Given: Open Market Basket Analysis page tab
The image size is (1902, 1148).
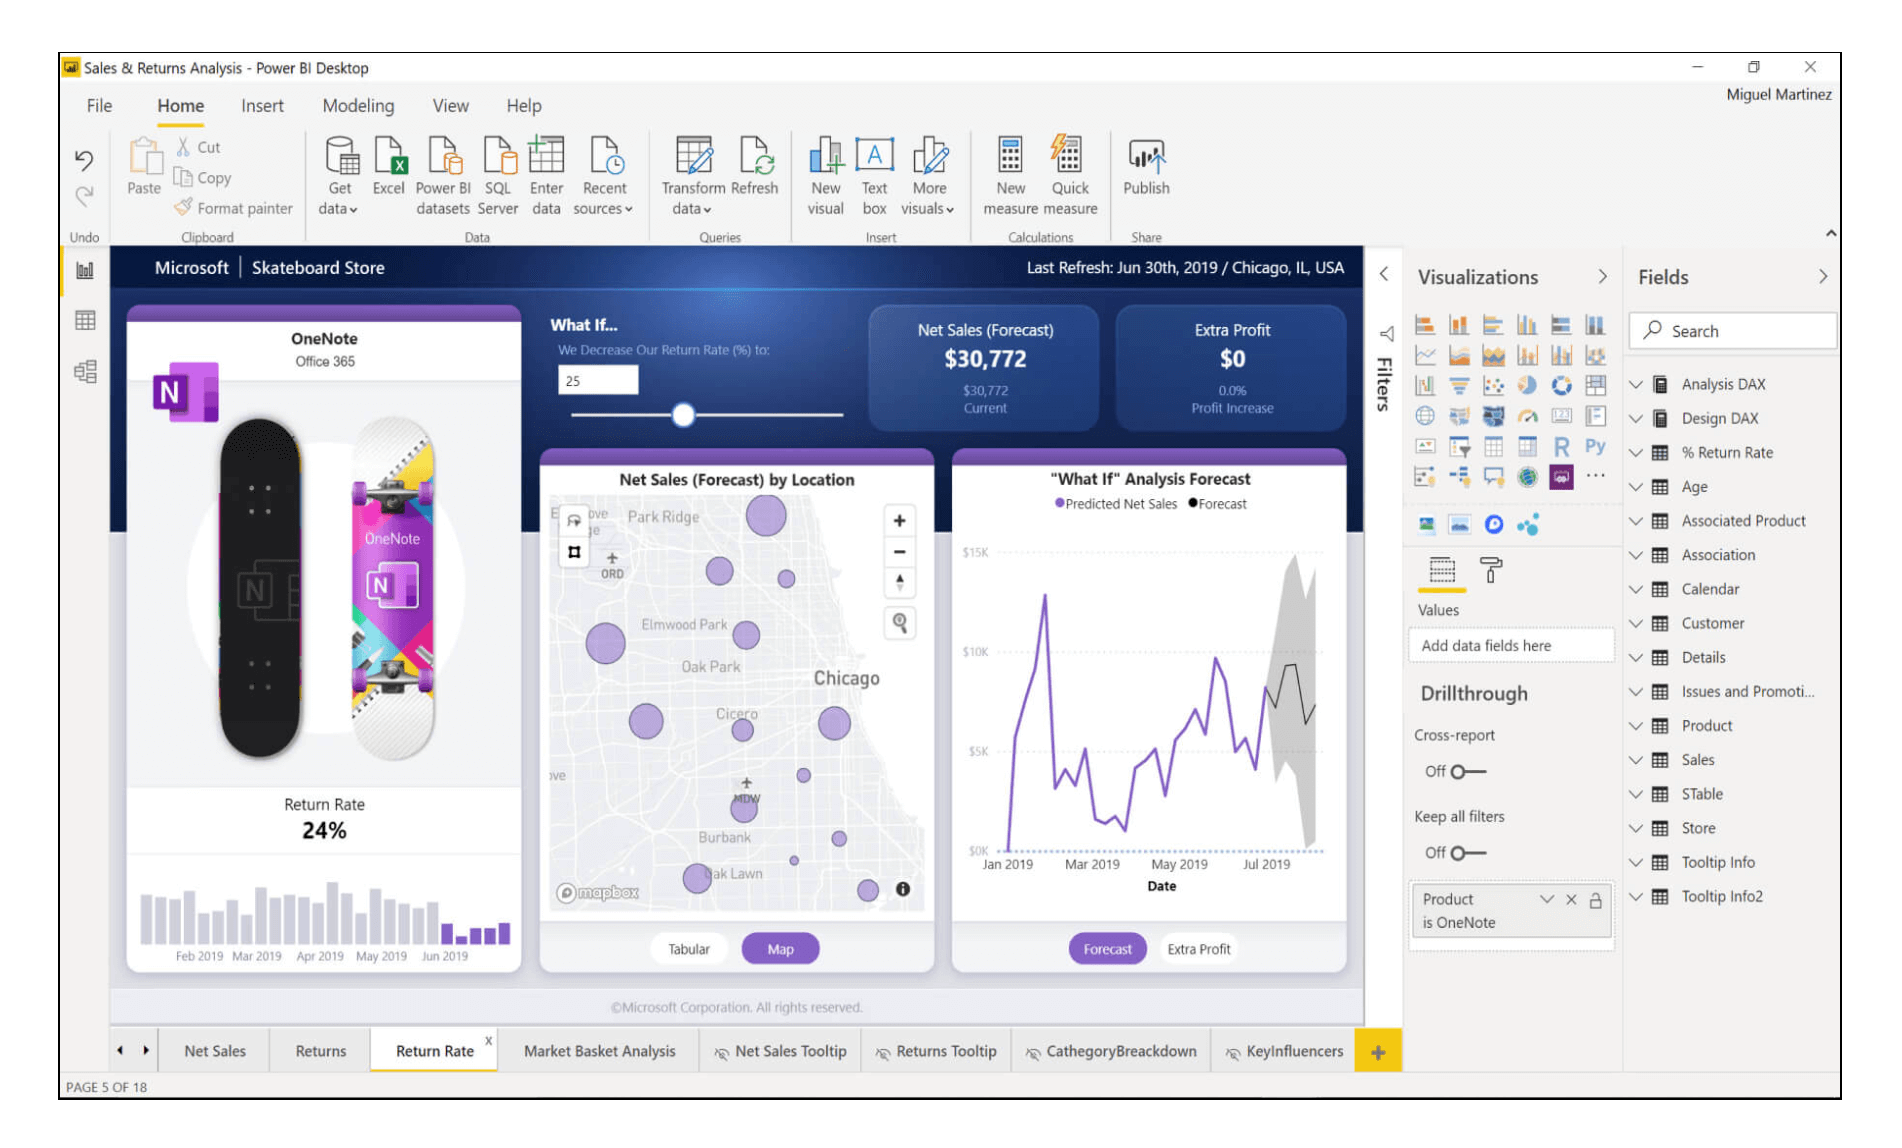Looking at the screenshot, I should click(599, 1051).
